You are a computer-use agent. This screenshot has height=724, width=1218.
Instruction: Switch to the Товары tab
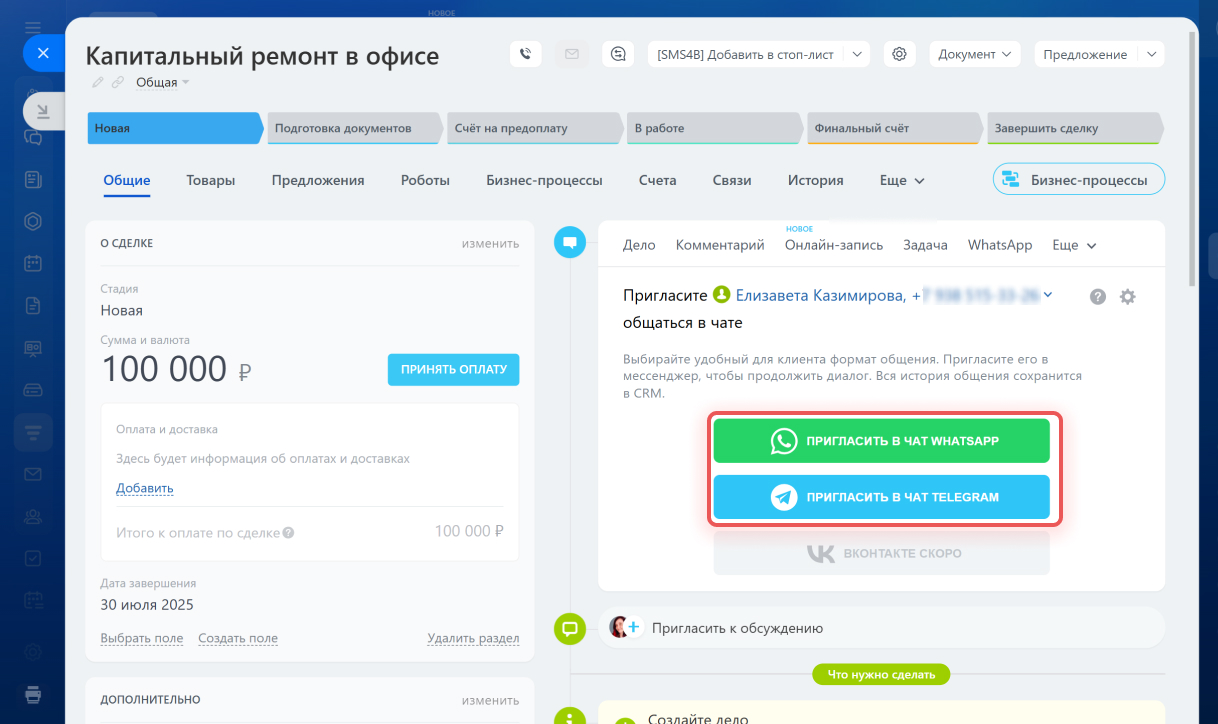coord(211,180)
